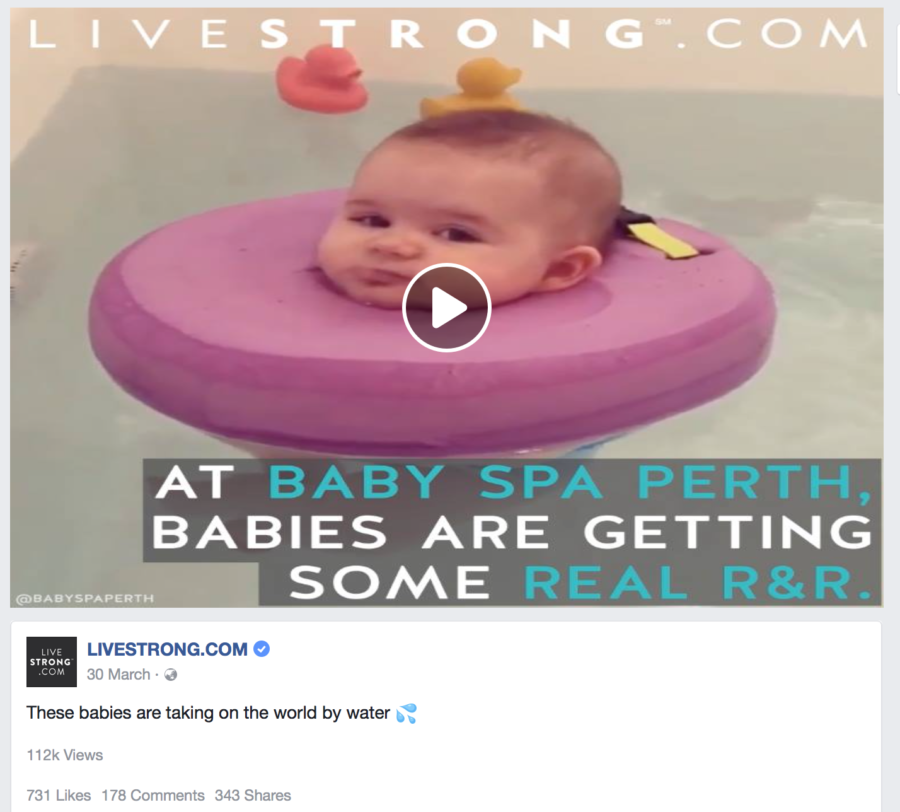This screenshot has width=900, height=812.
Task: Click the BABY SPA PERTH caption text
Action: point(569,482)
